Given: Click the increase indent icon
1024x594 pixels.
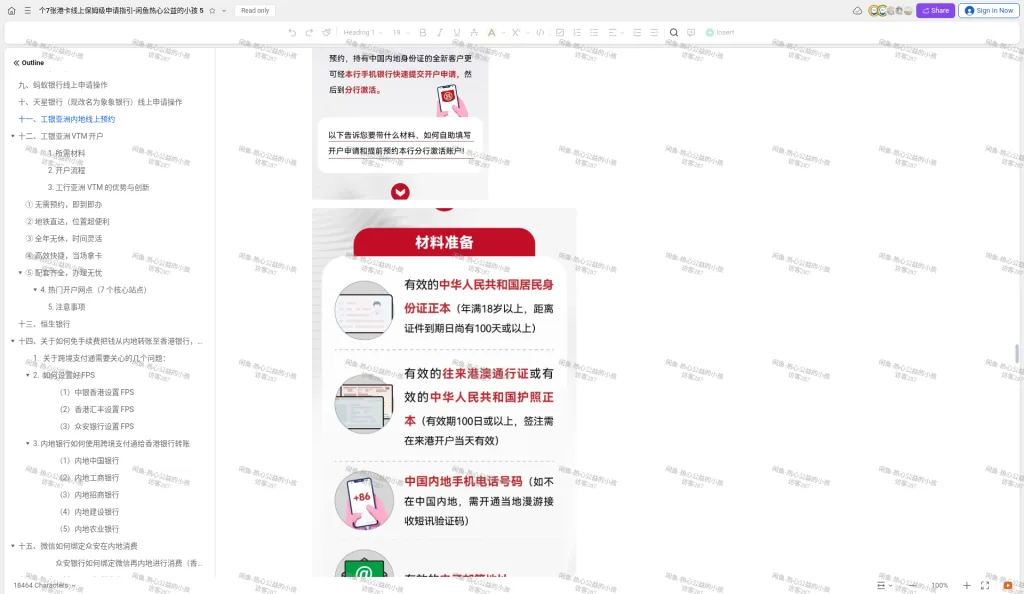Looking at the screenshot, I should click(654, 32).
